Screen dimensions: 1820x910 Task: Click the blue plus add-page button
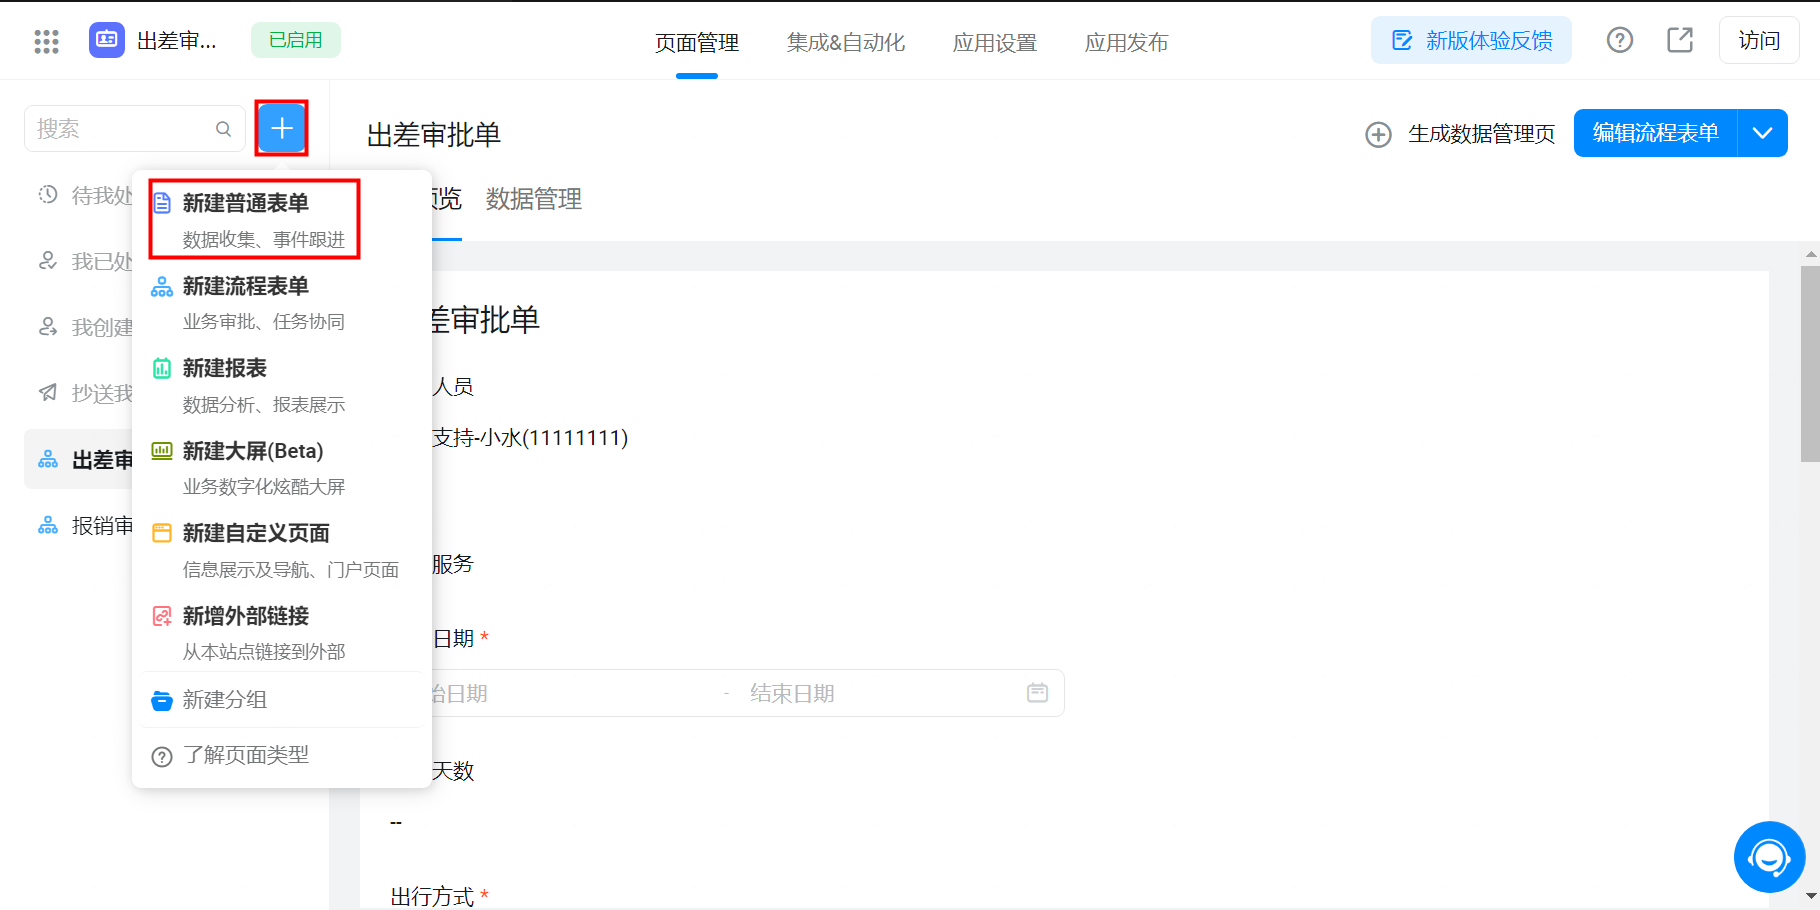[282, 128]
